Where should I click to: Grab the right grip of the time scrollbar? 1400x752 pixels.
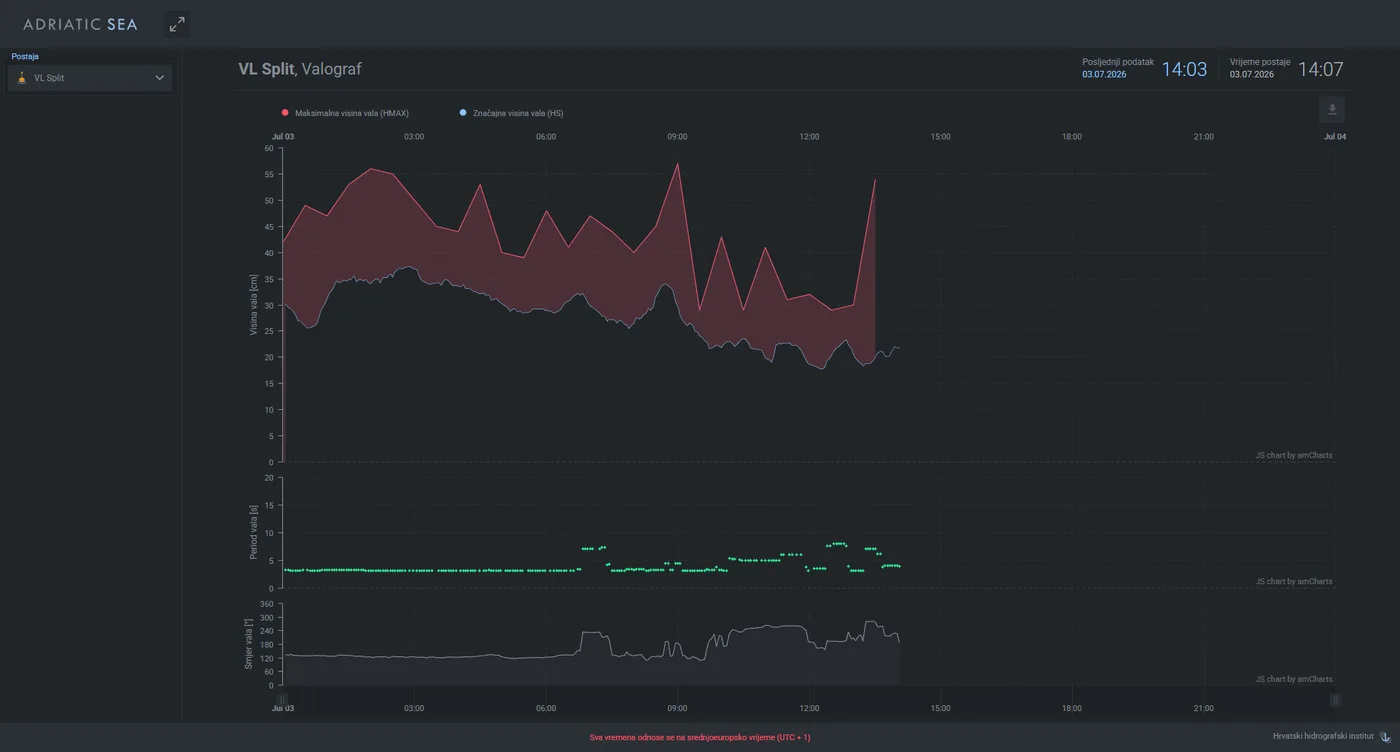tap(1335, 700)
